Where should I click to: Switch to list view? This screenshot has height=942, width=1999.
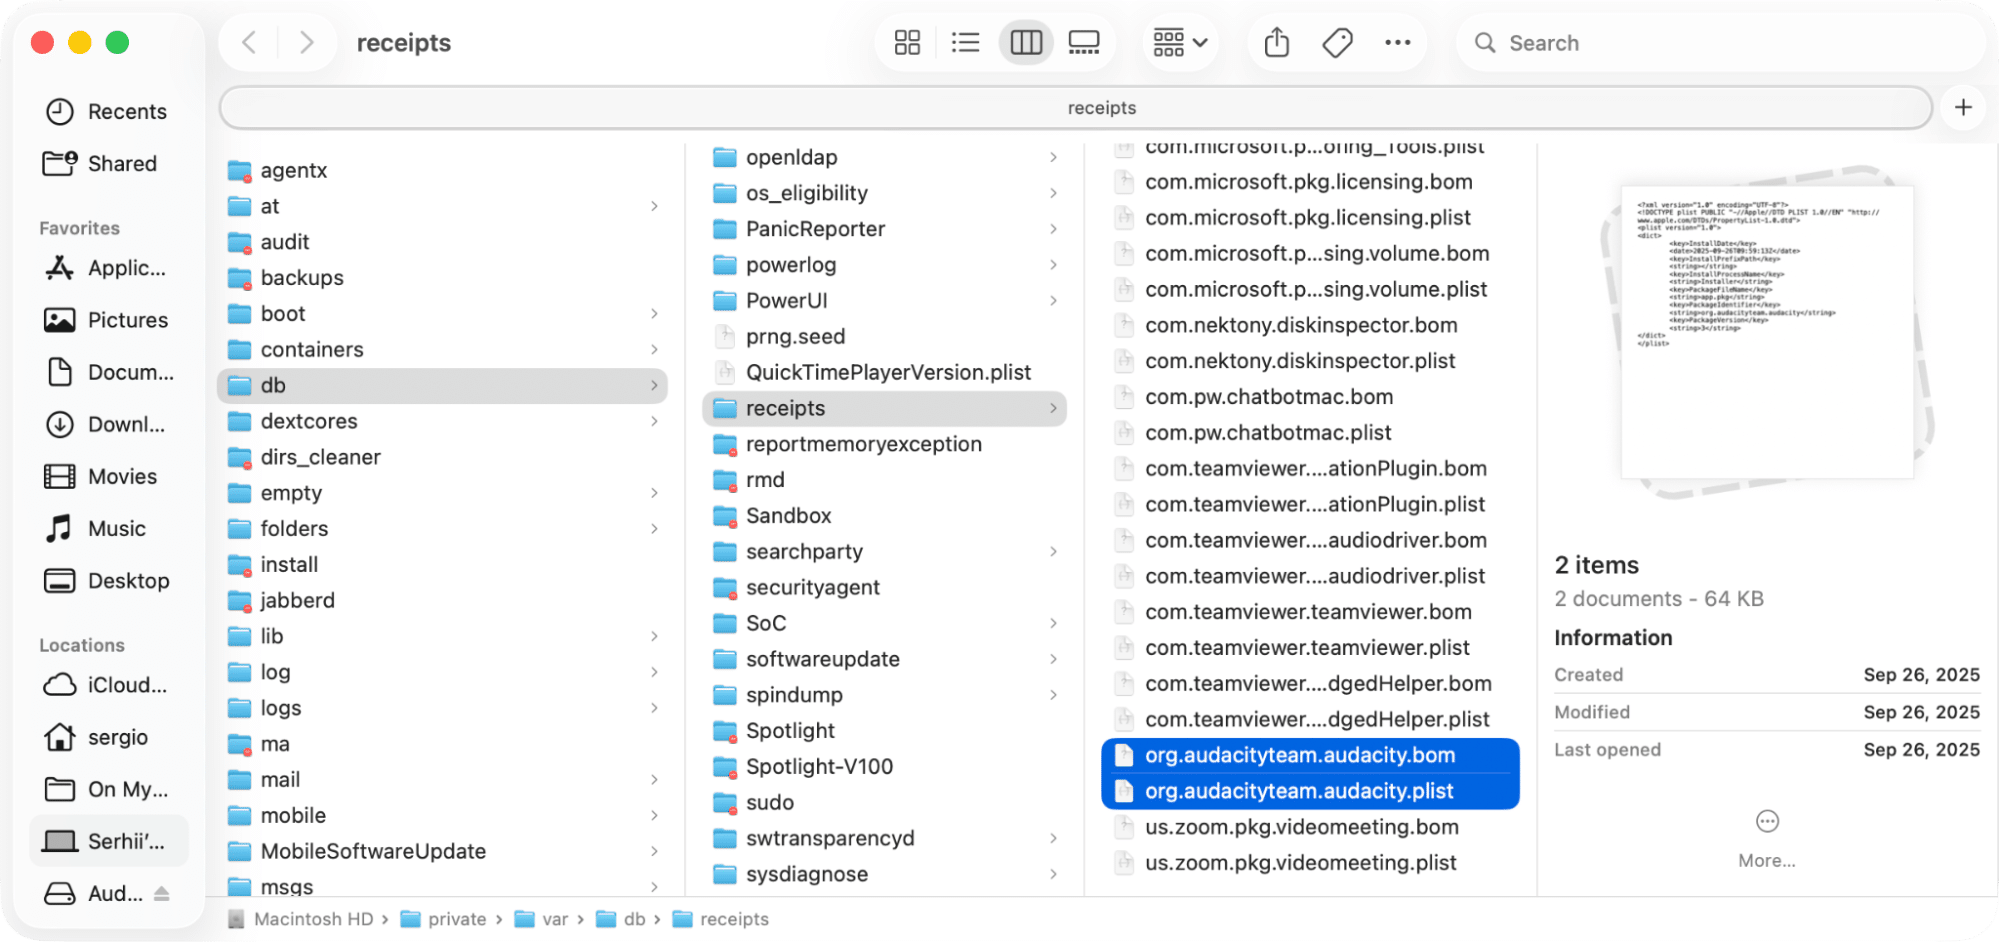click(965, 43)
